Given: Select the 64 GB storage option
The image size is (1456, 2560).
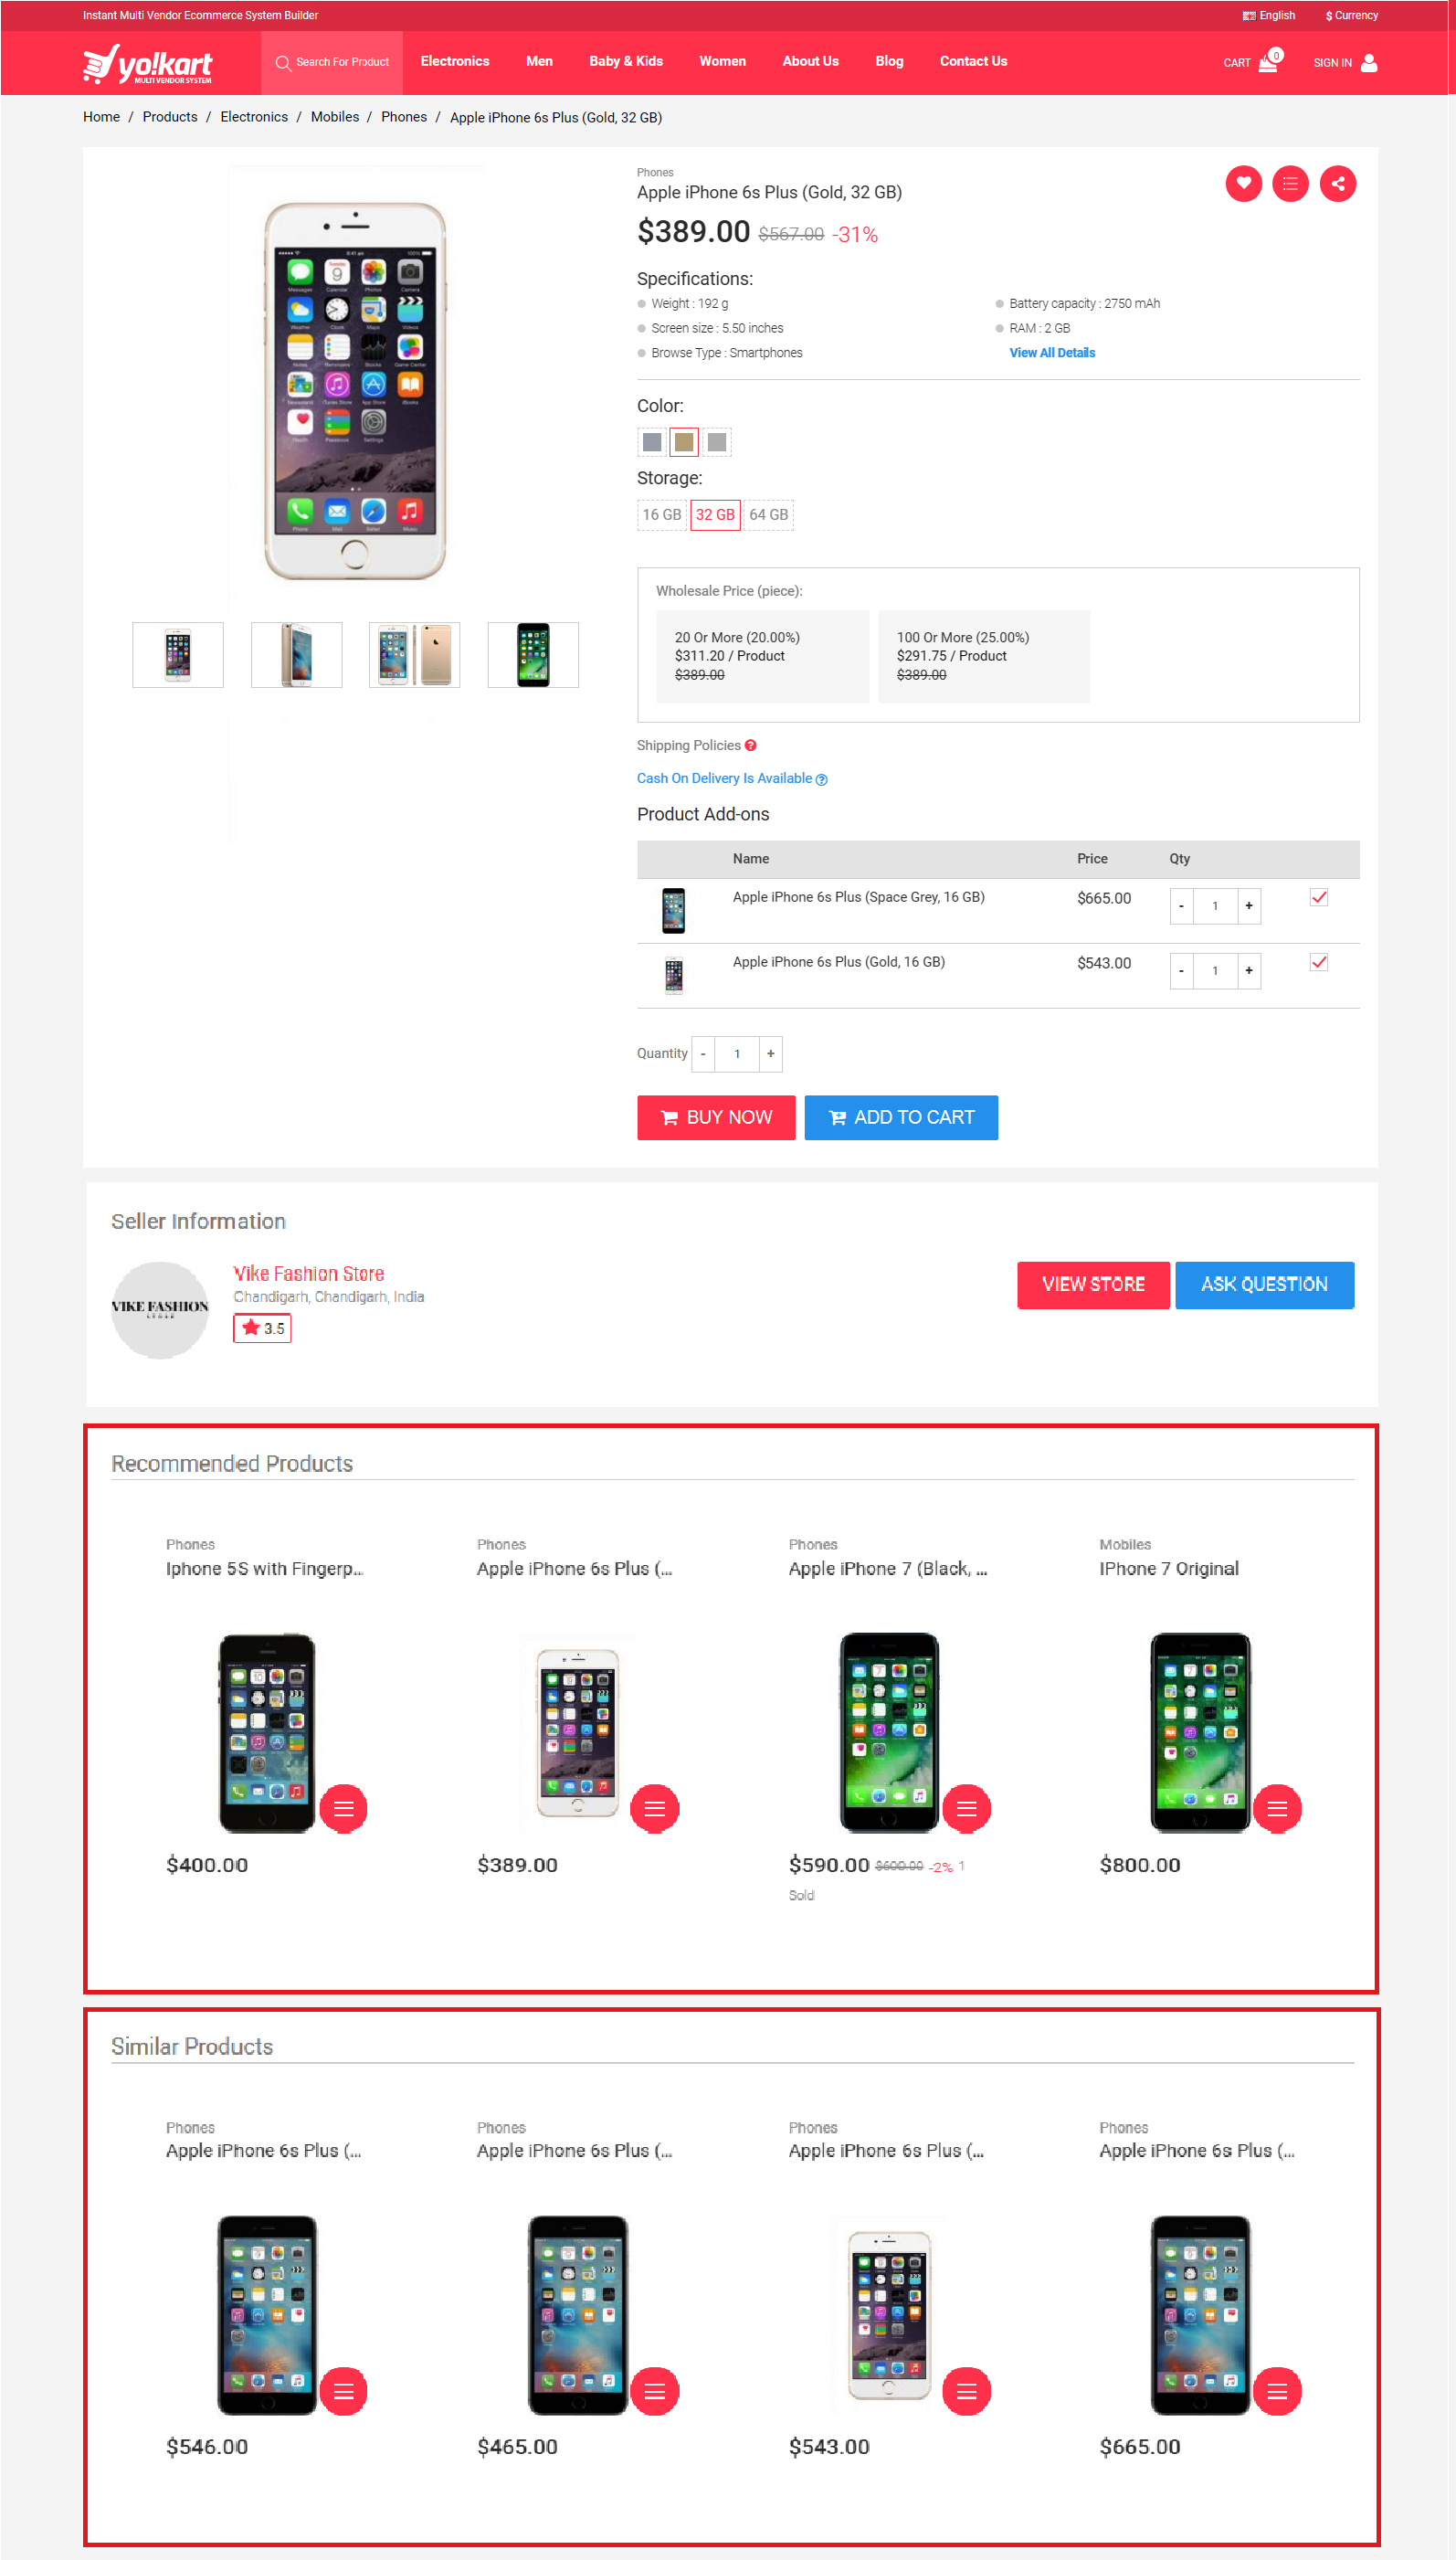Looking at the screenshot, I should (x=768, y=514).
